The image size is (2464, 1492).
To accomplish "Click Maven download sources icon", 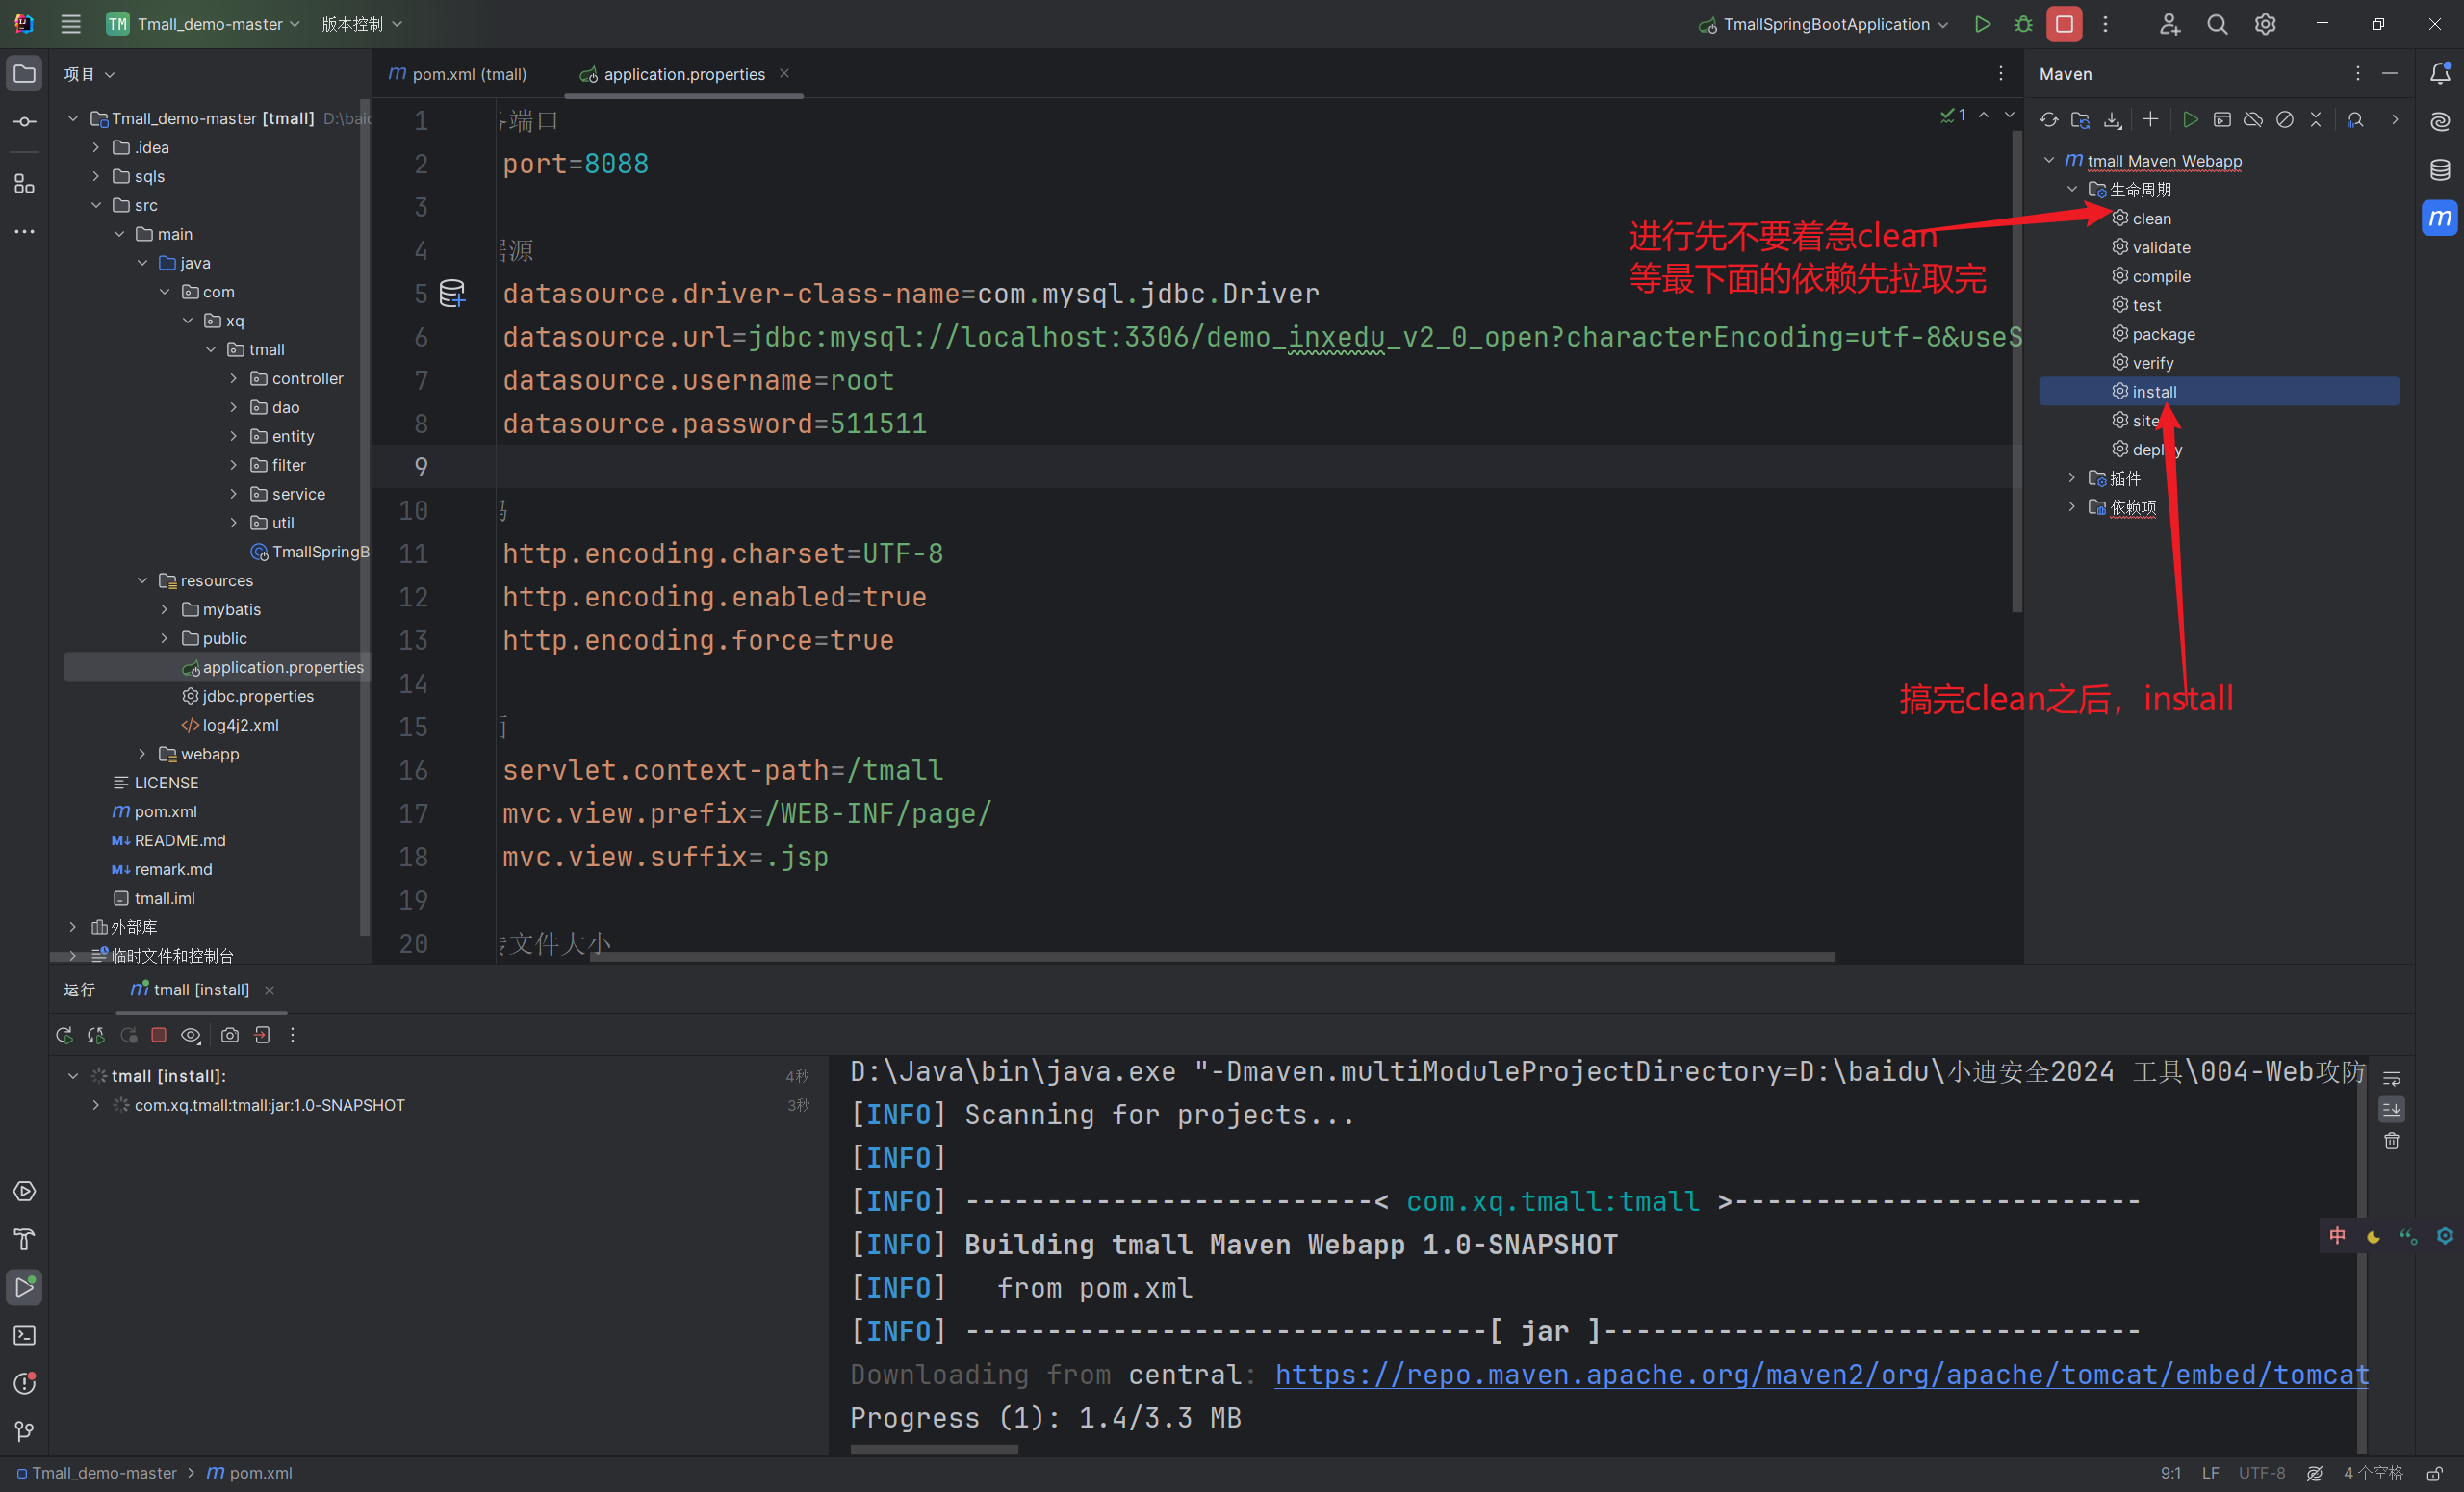I will click(x=2112, y=120).
